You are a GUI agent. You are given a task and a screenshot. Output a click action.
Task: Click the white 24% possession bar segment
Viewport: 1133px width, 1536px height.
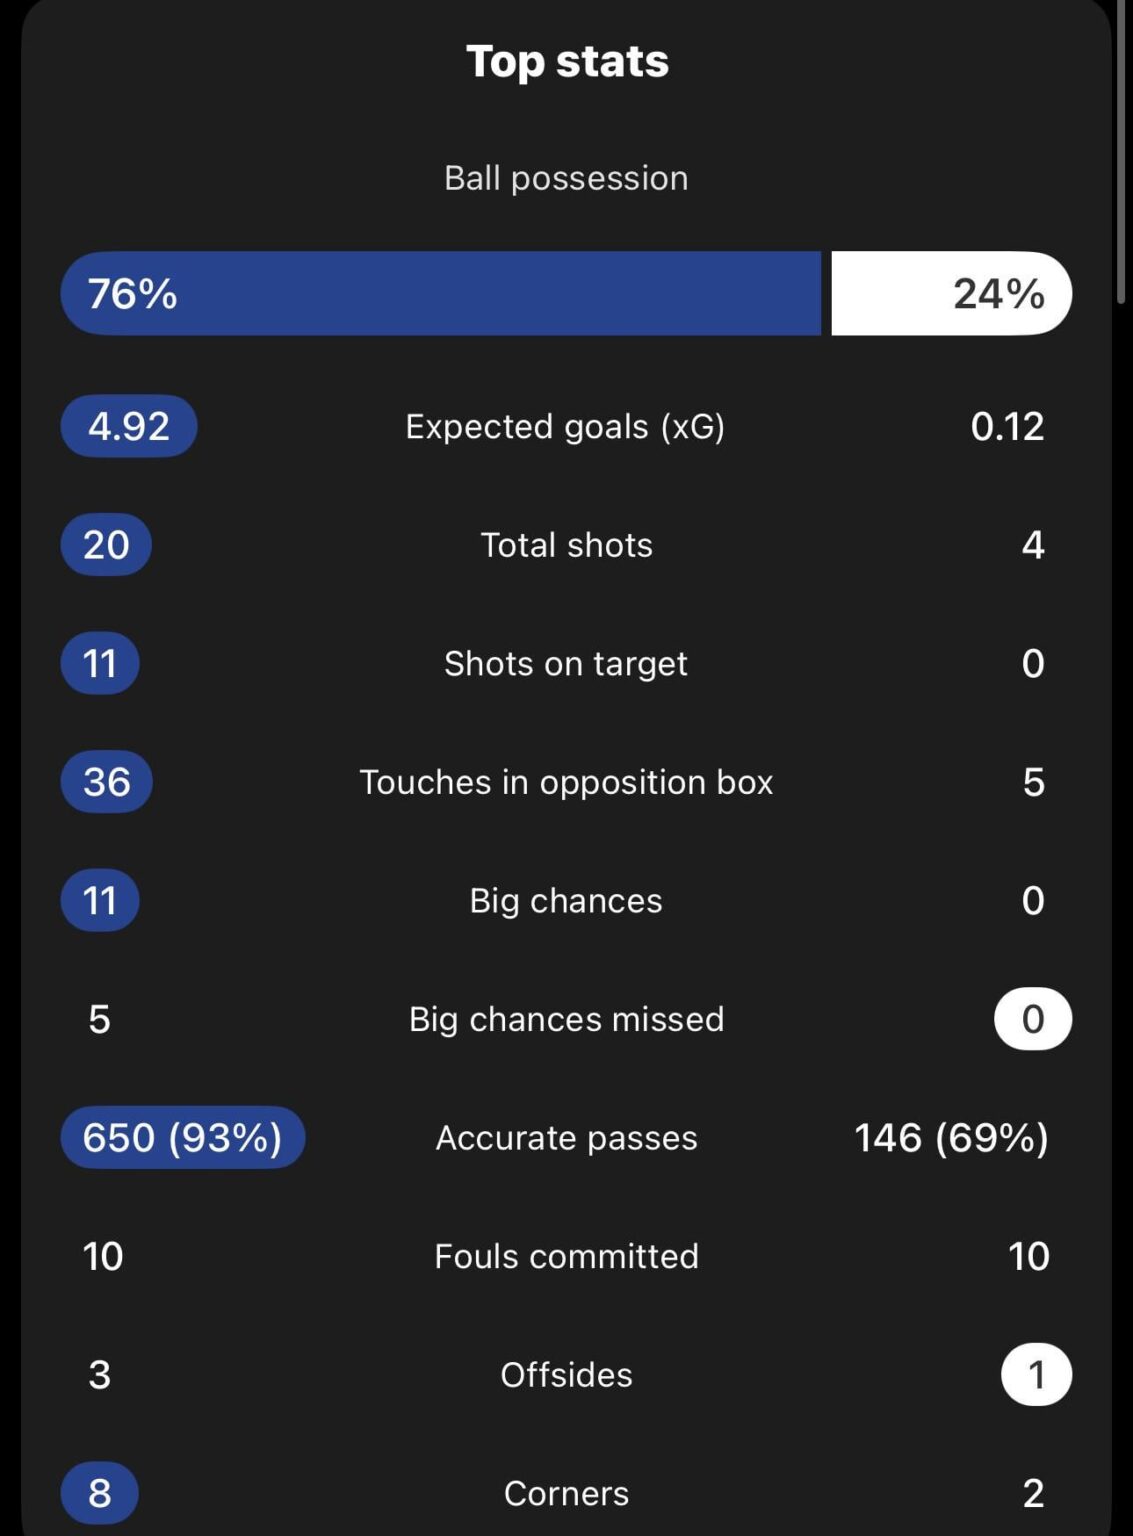950,293
